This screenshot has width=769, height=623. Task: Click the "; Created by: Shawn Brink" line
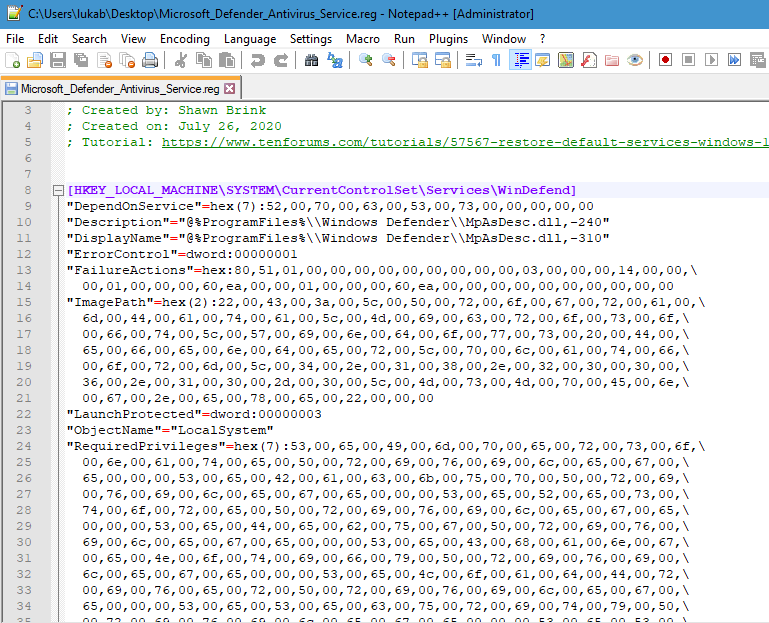[x=167, y=110]
